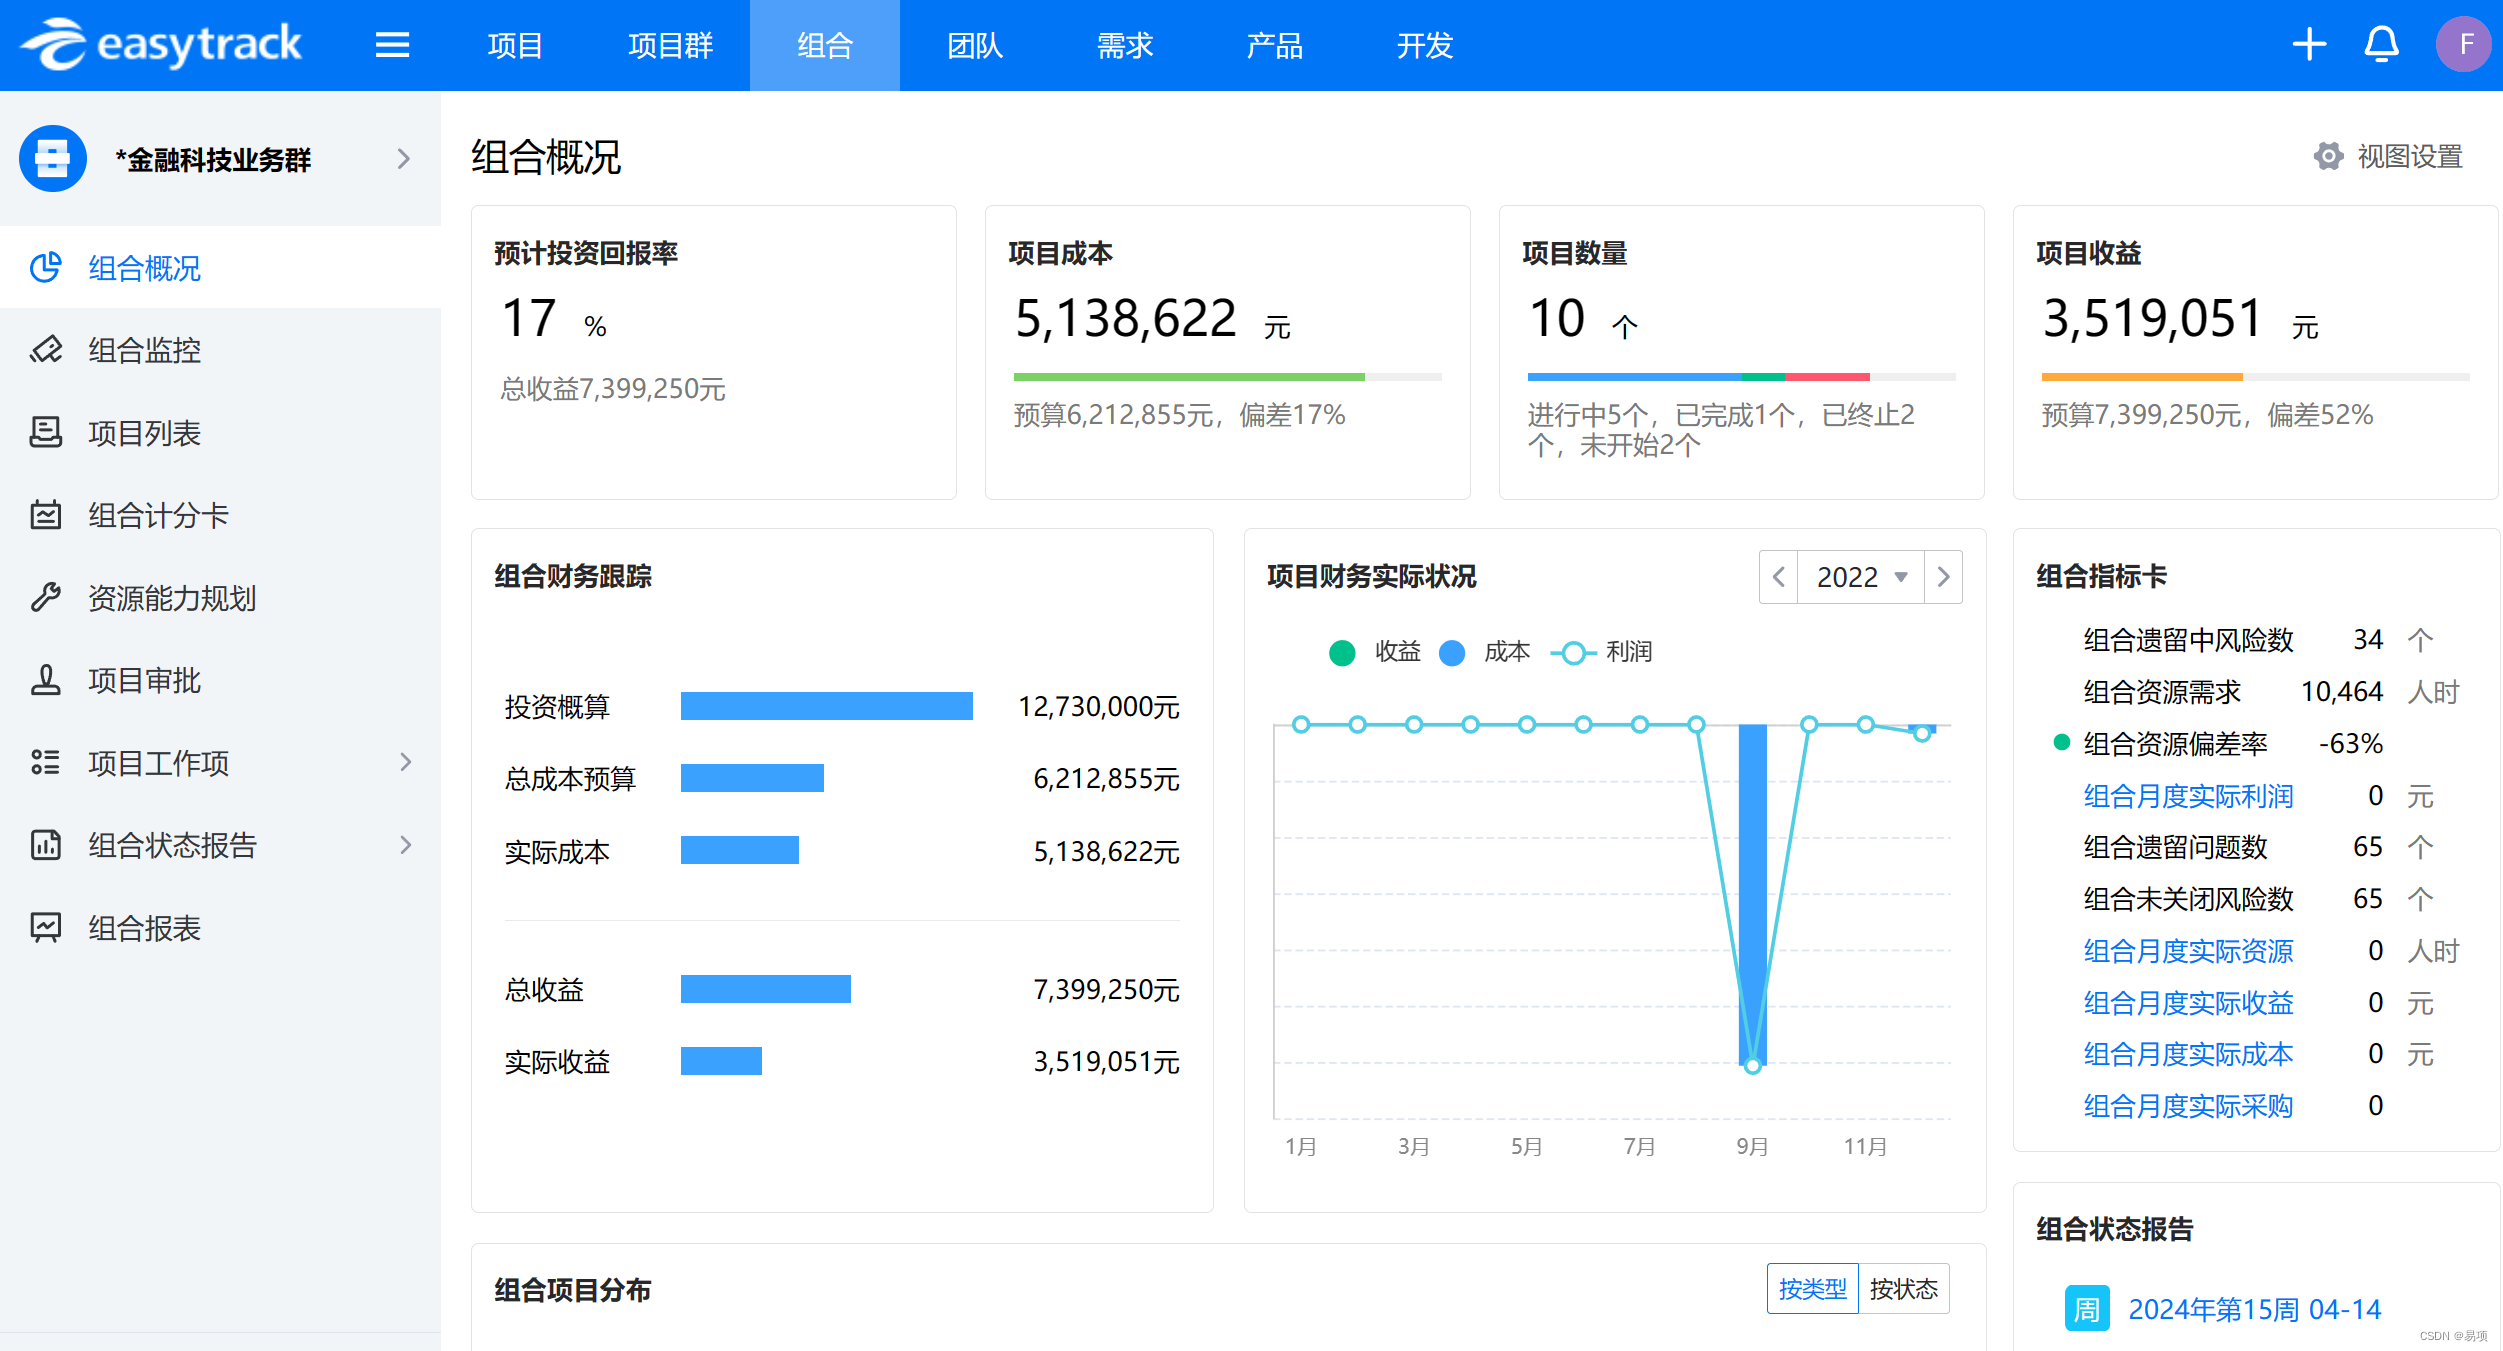
Task: Go to previous year arrow
Action: 1779,577
